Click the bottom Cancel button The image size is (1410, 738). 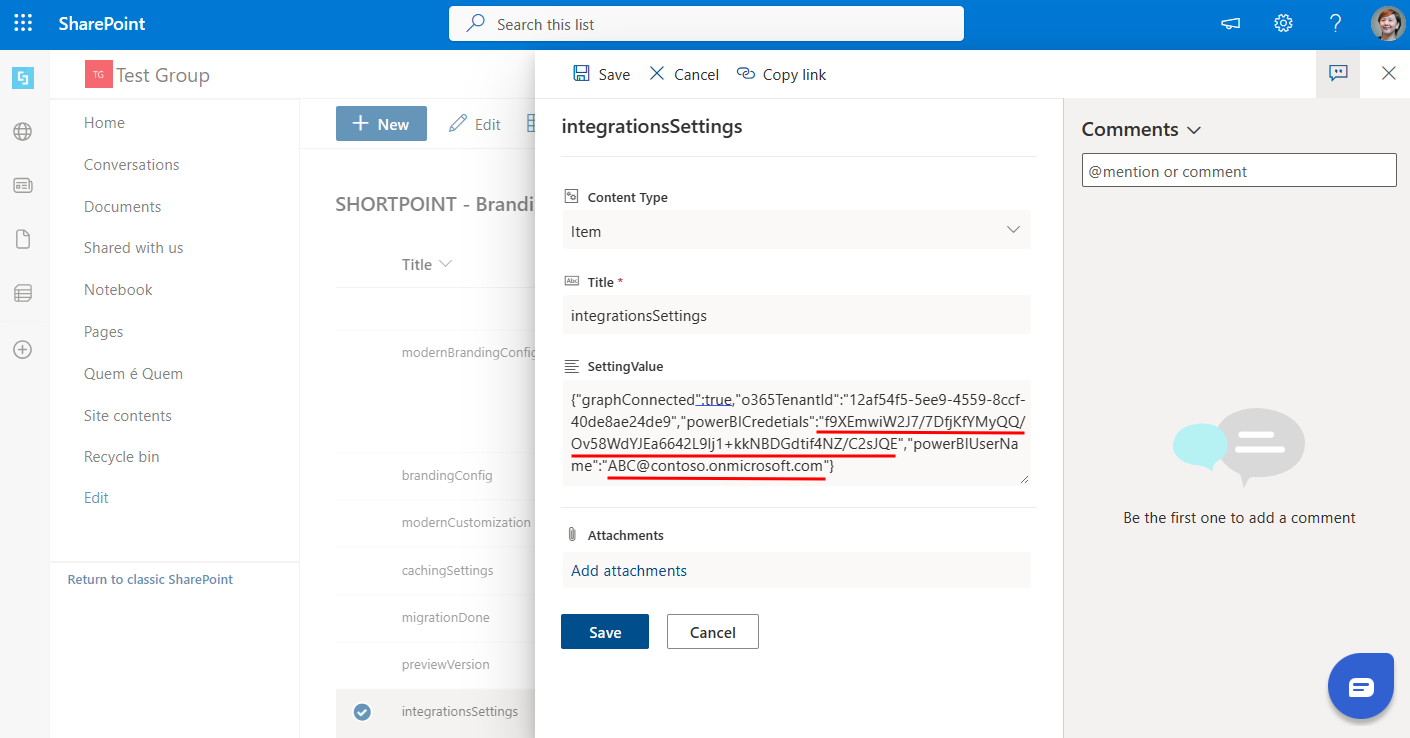tap(713, 632)
